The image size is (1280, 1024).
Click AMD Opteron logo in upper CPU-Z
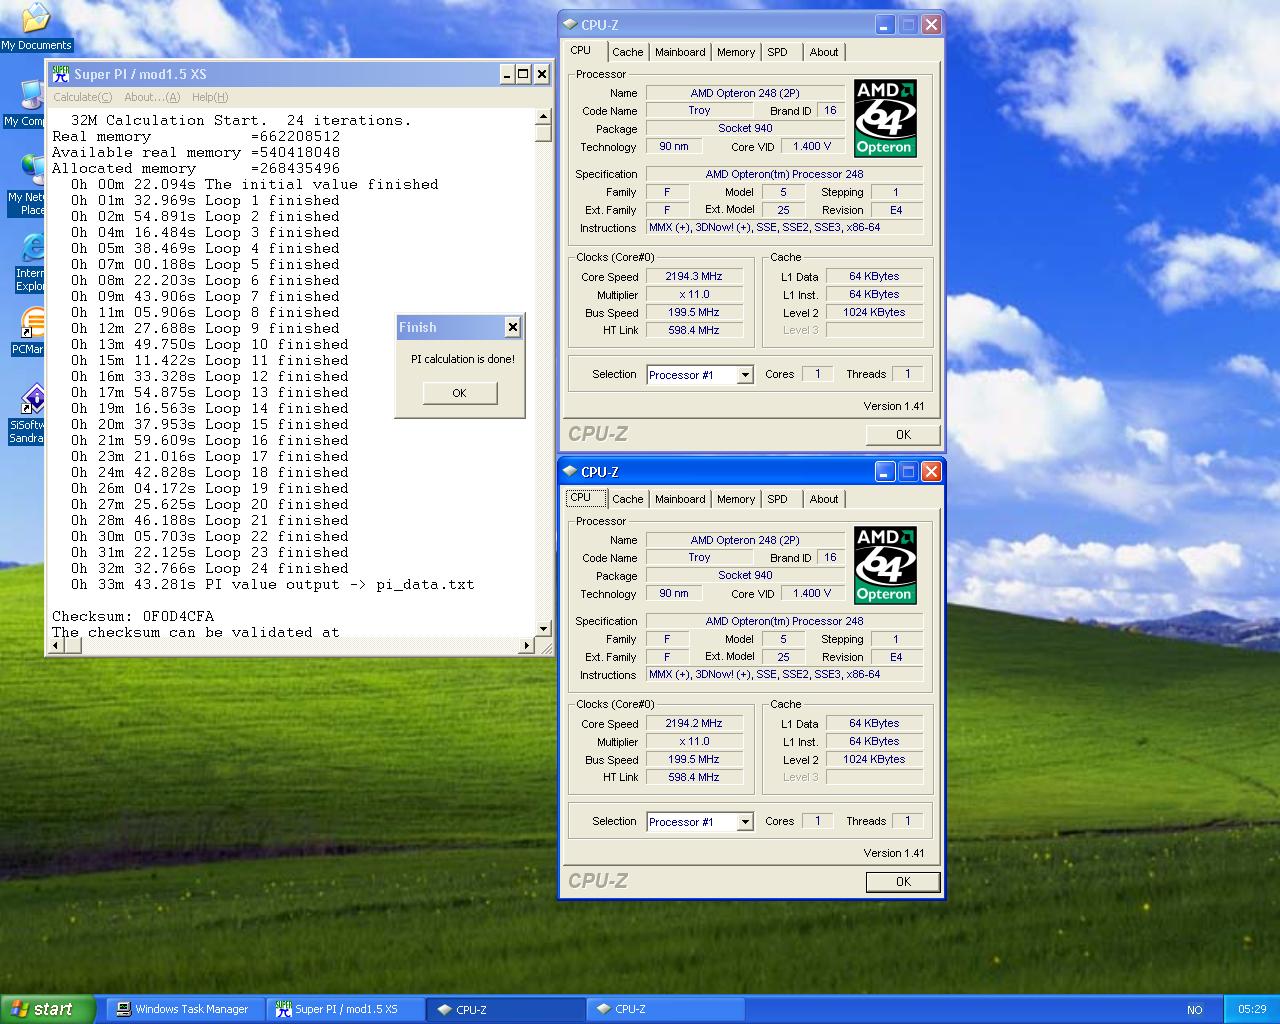885,118
